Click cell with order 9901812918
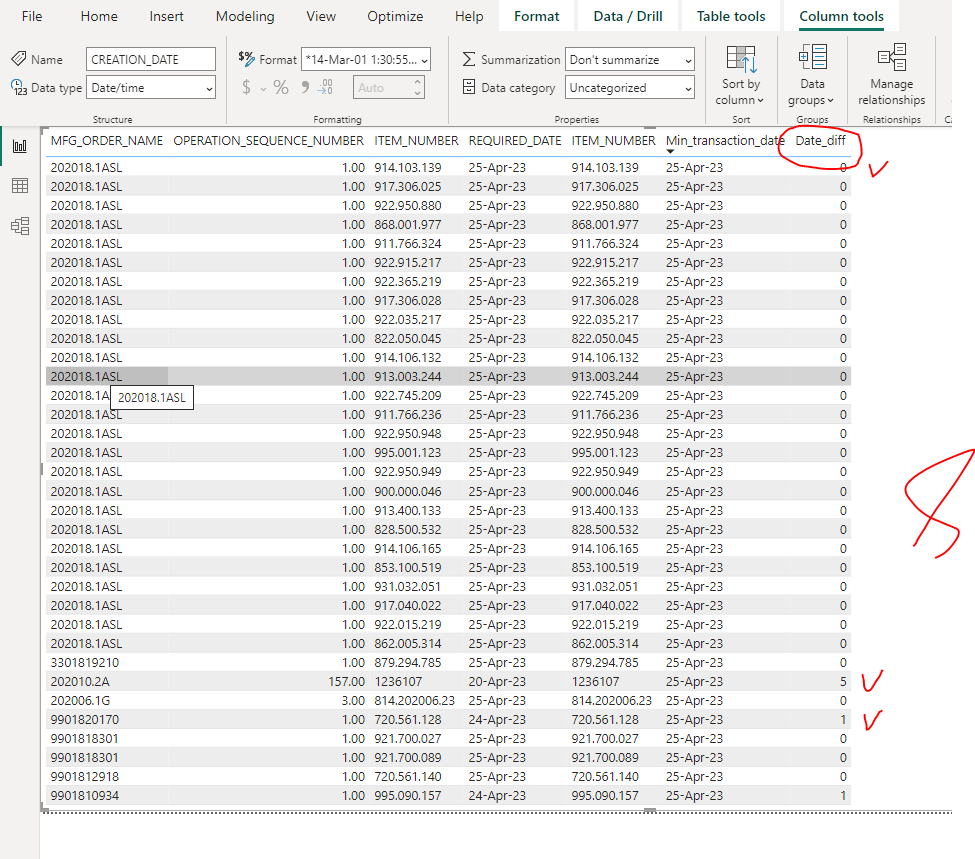Image resolution: width=975 pixels, height=859 pixels. (x=85, y=776)
